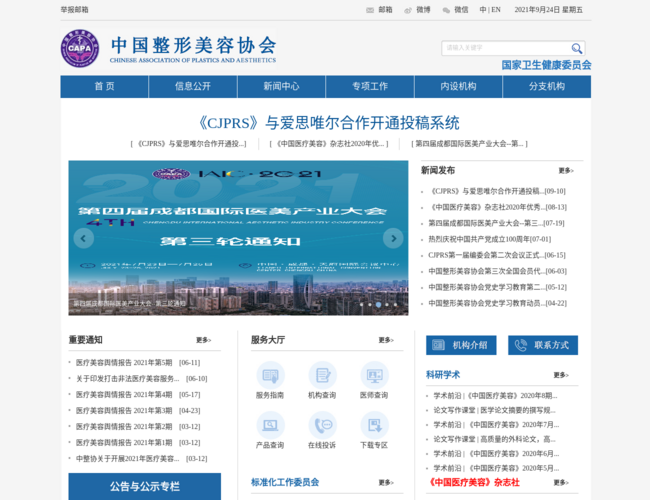Click the 医师查询 doctor search icon
The image size is (650, 500).
coord(374,375)
